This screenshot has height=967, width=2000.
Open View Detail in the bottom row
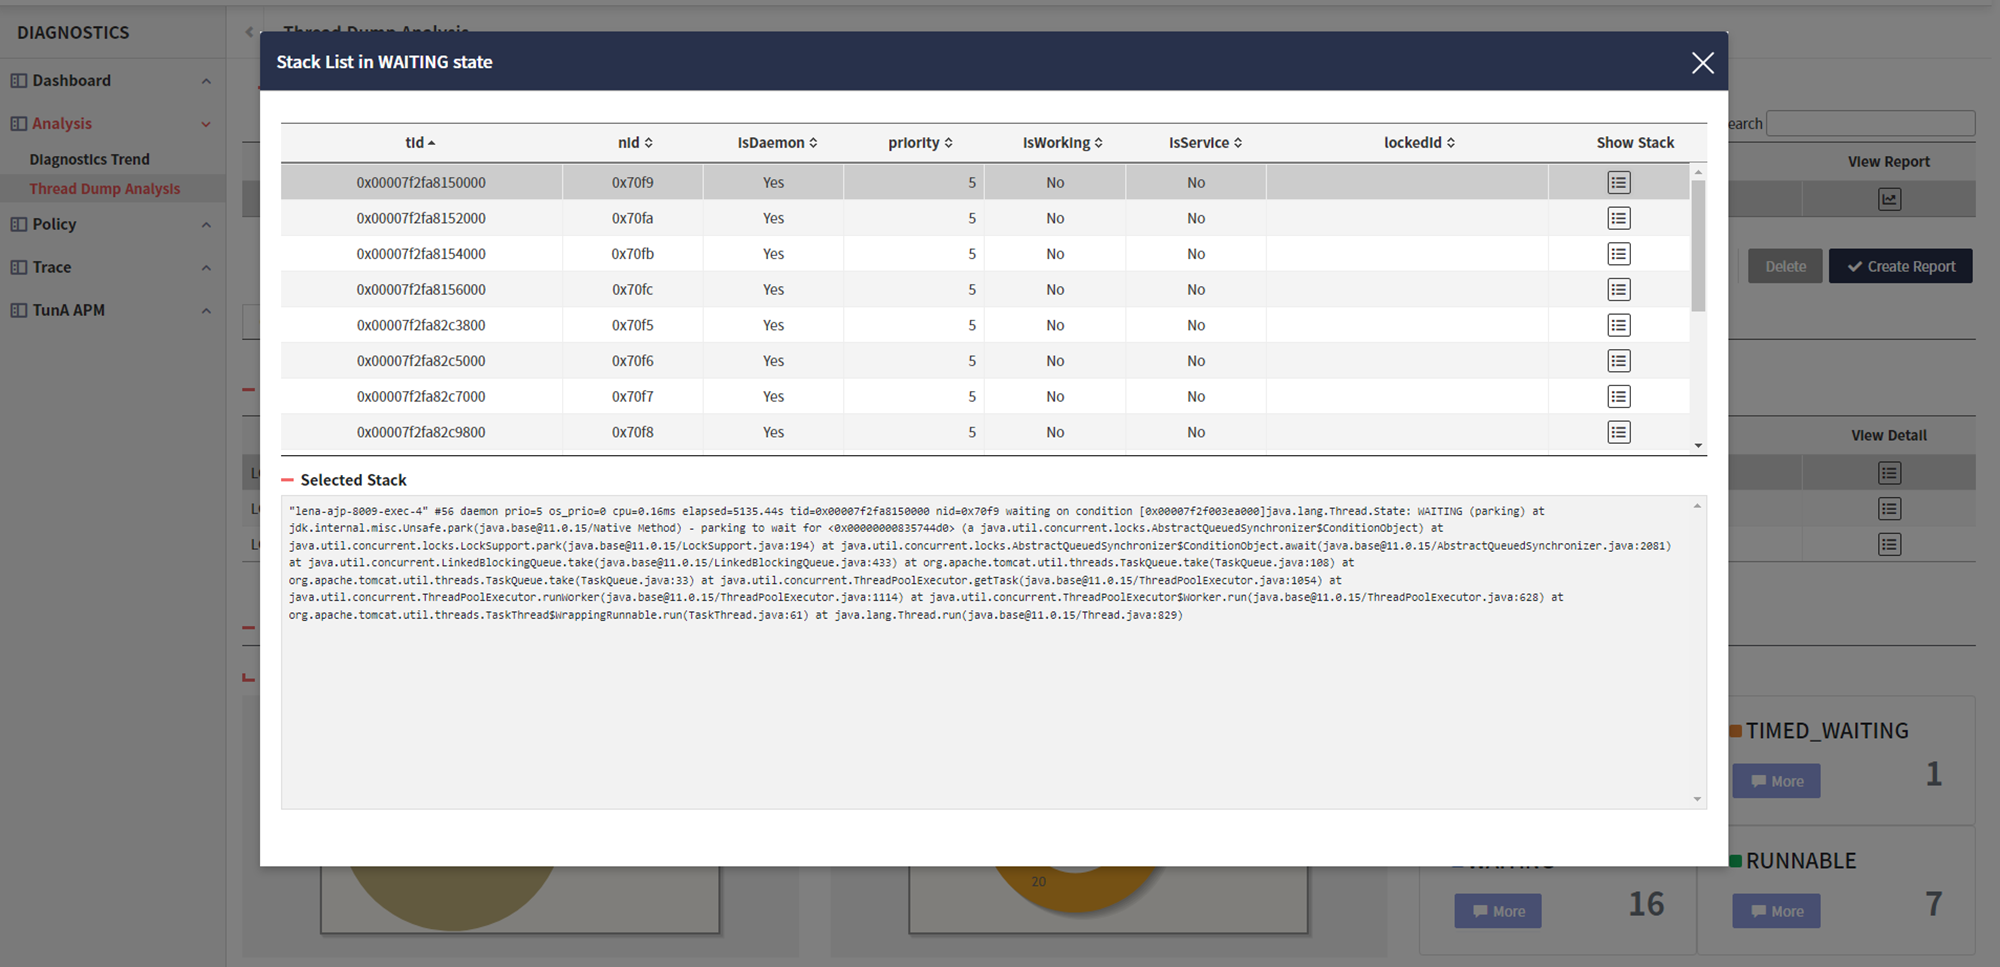click(1889, 544)
